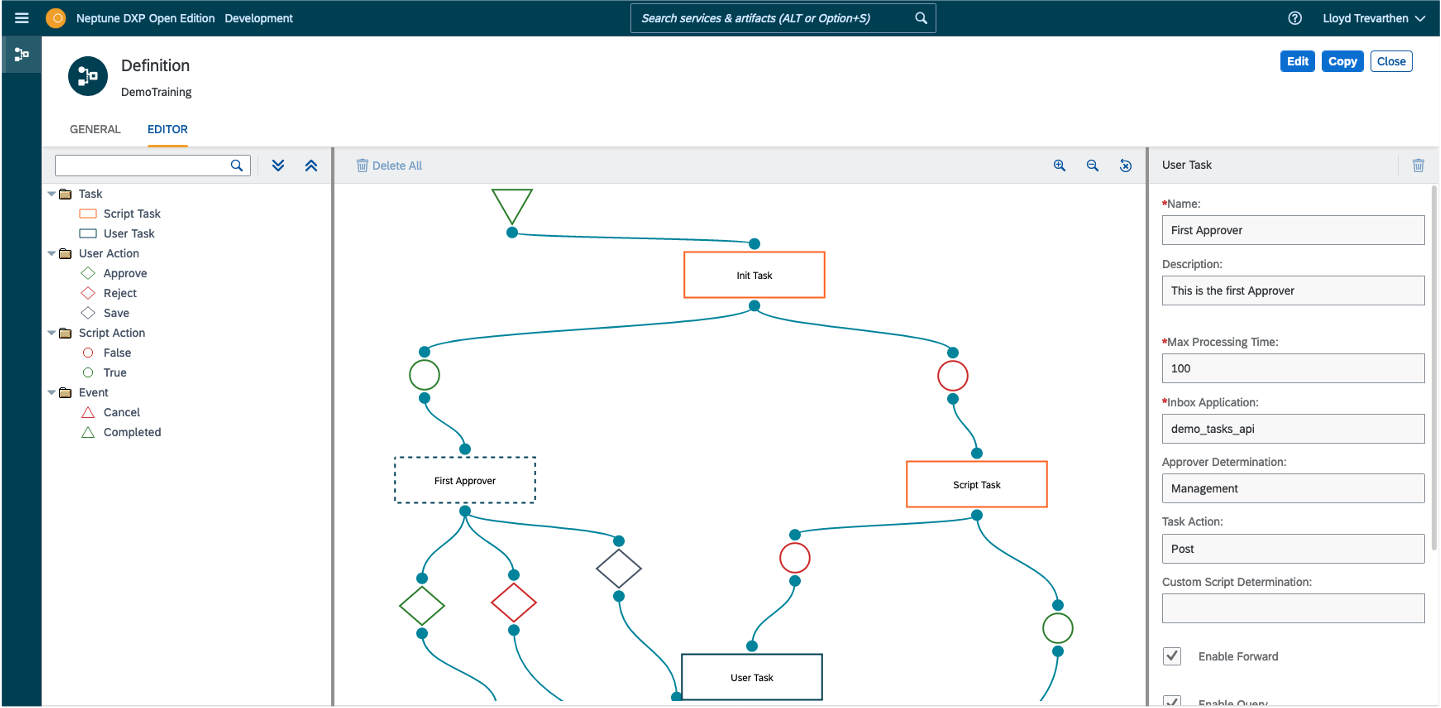Click the trash icon in User Task panel

coord(1417,165)
